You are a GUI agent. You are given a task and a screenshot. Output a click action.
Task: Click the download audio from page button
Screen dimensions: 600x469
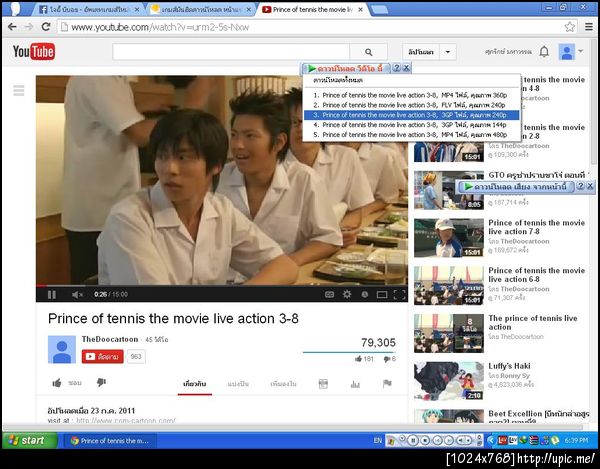tap(515, 186)
